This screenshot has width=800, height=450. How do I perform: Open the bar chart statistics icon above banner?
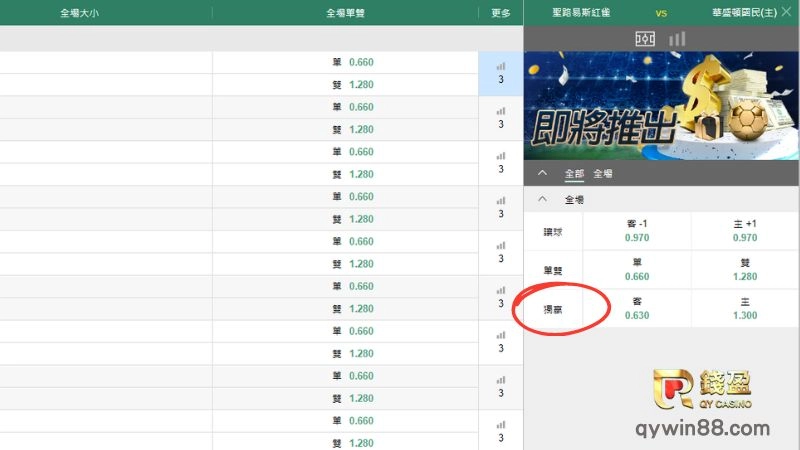(x=677, y=39)
